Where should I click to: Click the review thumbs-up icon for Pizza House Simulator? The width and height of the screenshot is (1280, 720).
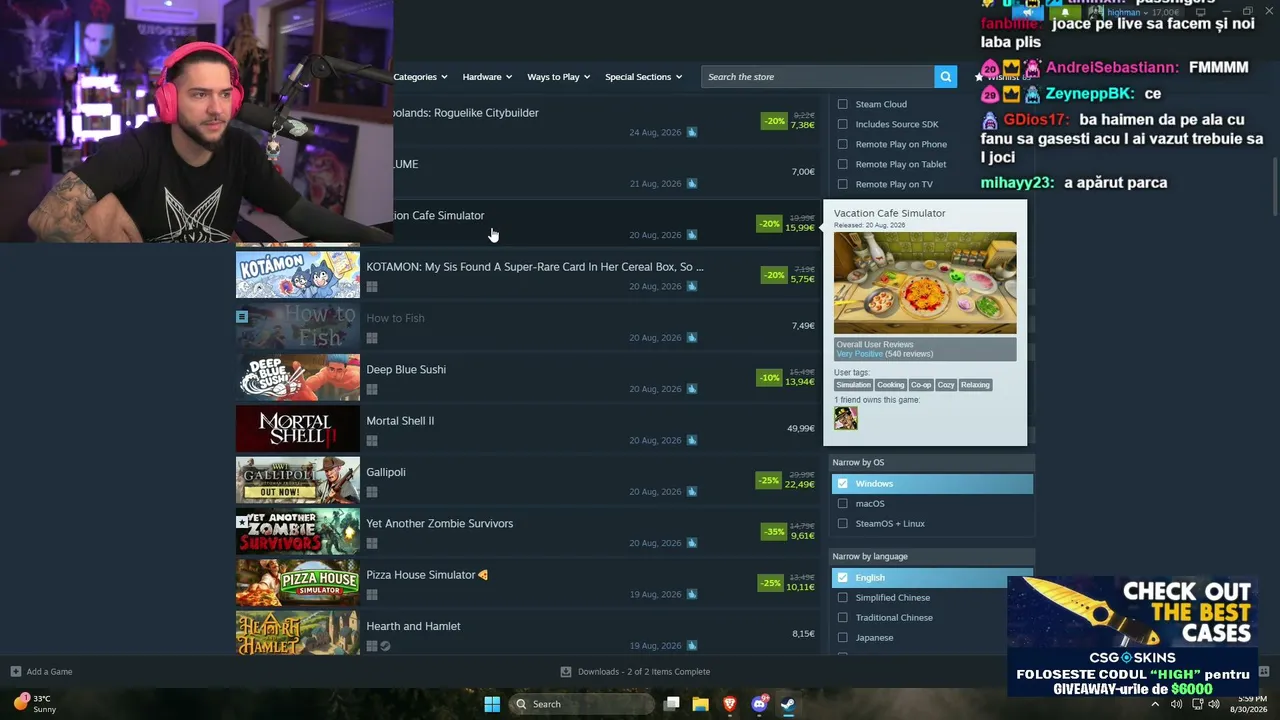tap(692, 594)
